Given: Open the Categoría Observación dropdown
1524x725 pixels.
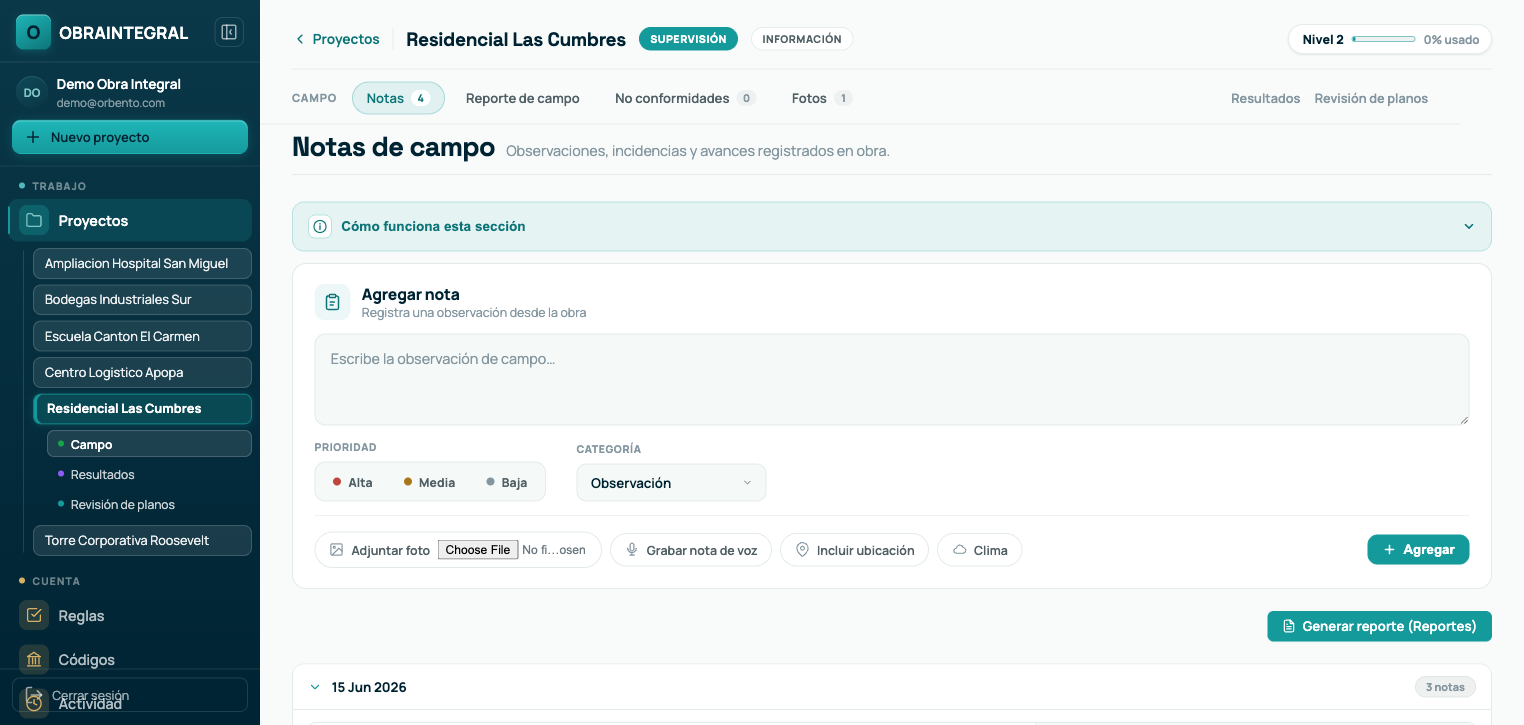Looking at the screenshot, I should click(x=671, y=483).
